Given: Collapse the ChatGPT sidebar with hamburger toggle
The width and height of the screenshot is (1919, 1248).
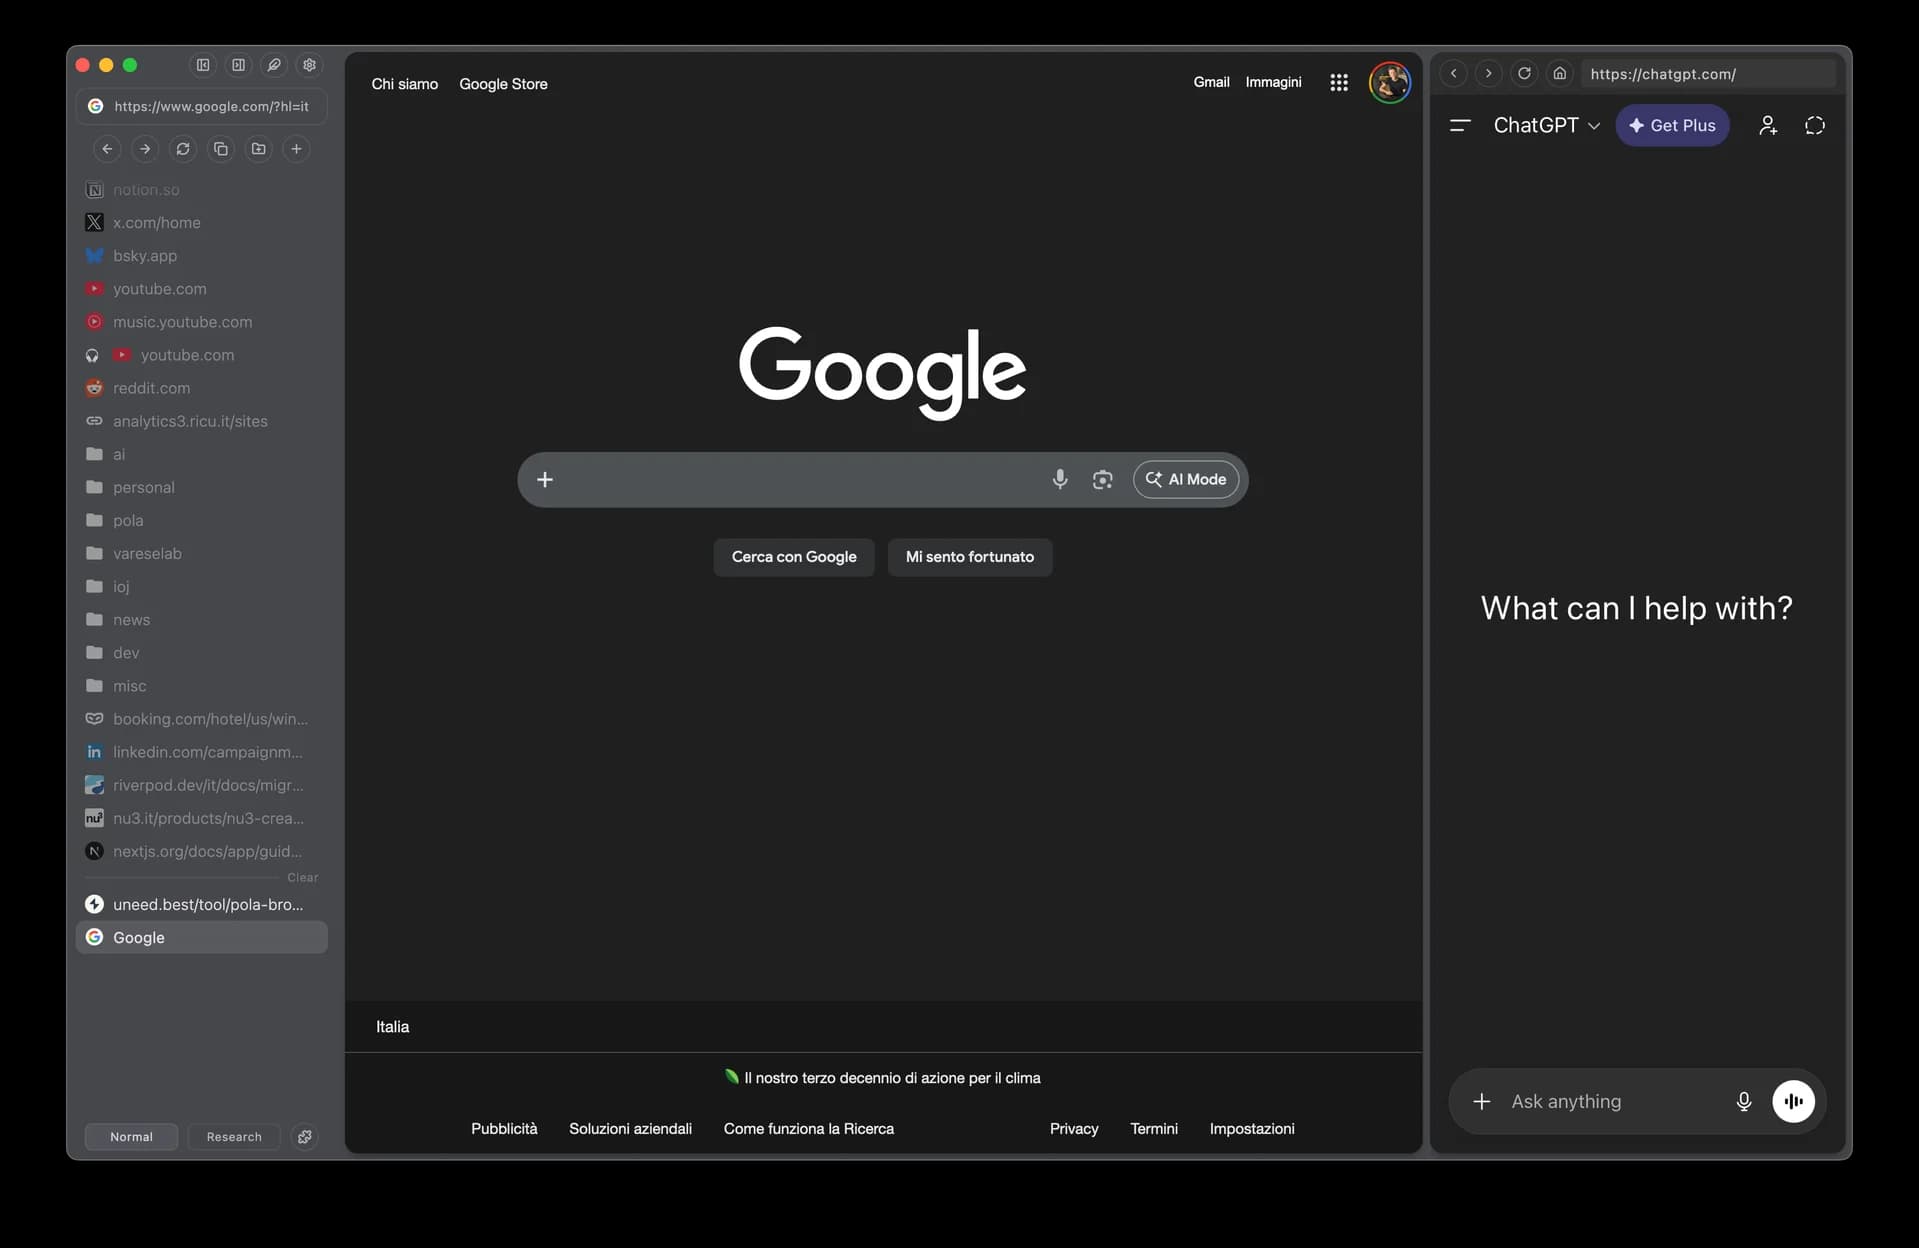Looking at the screenshot, I should [1459, 125].
